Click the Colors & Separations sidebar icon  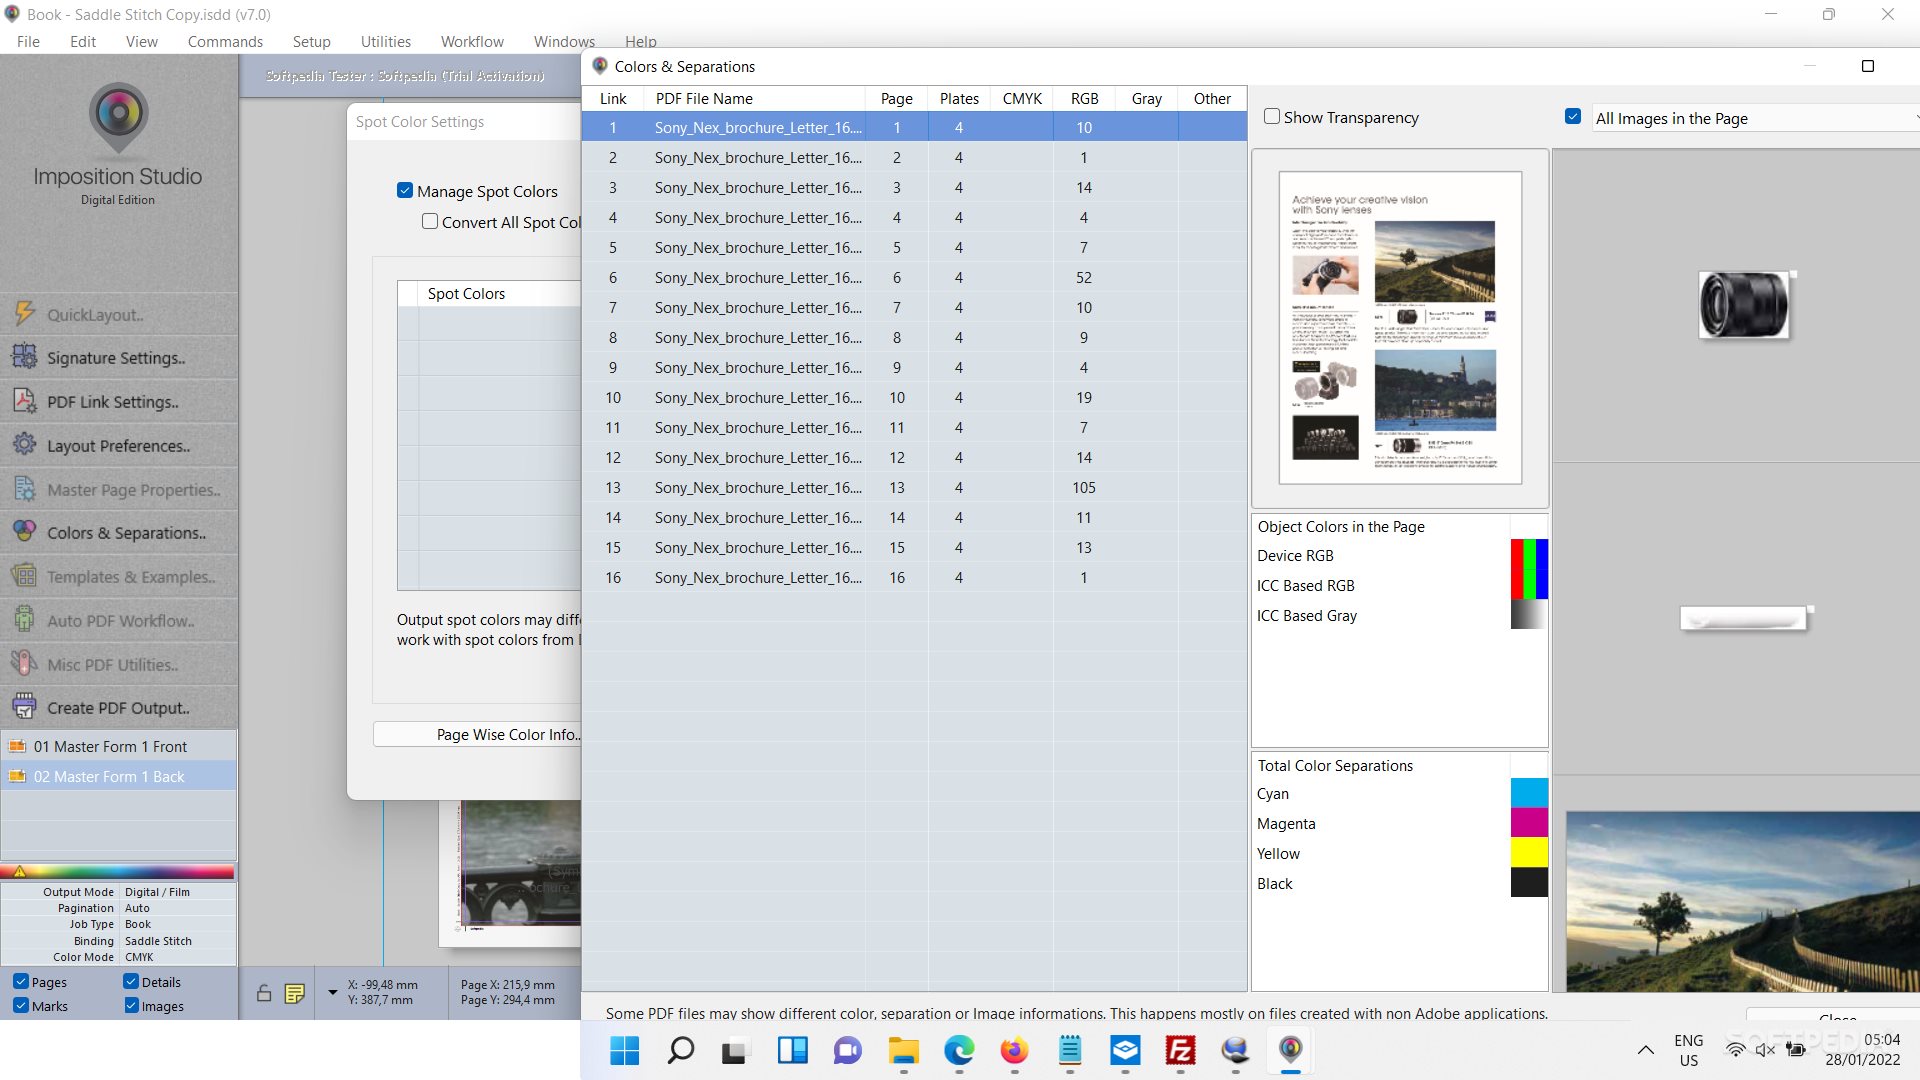(x=24, y=532)
